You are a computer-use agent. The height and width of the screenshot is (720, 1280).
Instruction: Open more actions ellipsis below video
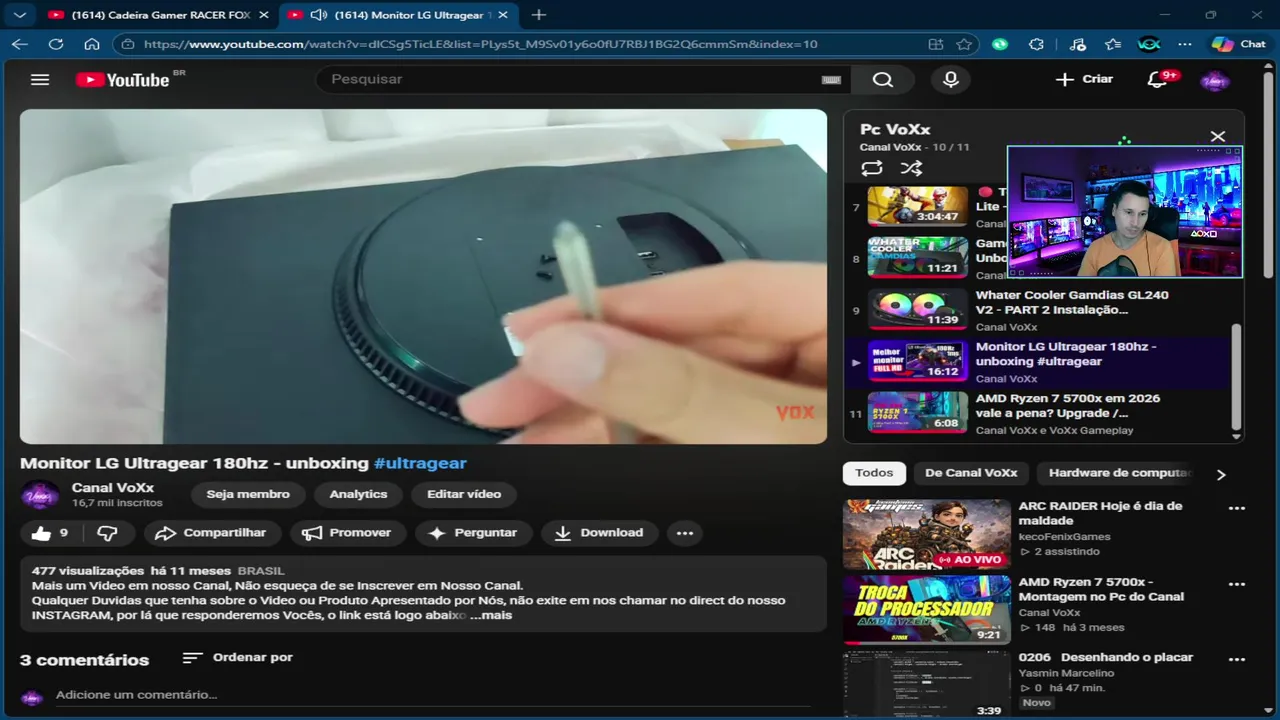pyautogui.click(x=685, y=533)
